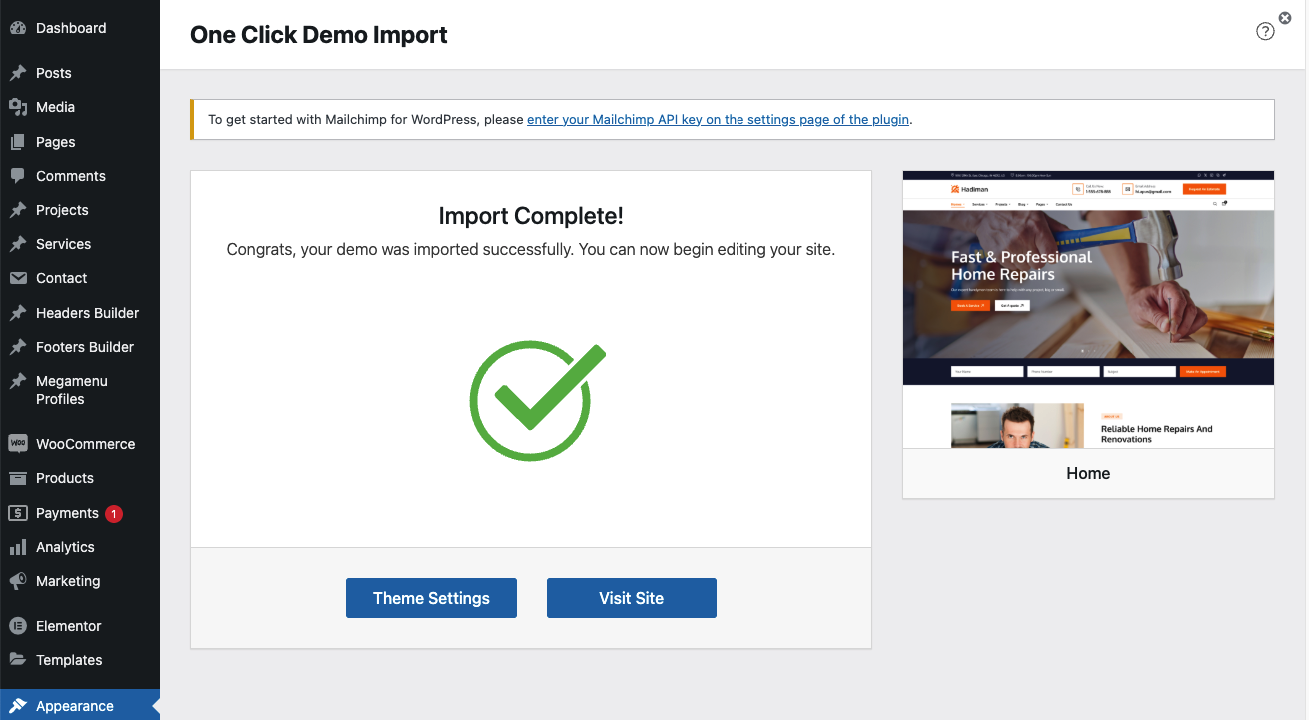The width and height of the screenshot is (1309, 720).
Task: Click the Comments speech bubble icon
Action: click(18, 175)
